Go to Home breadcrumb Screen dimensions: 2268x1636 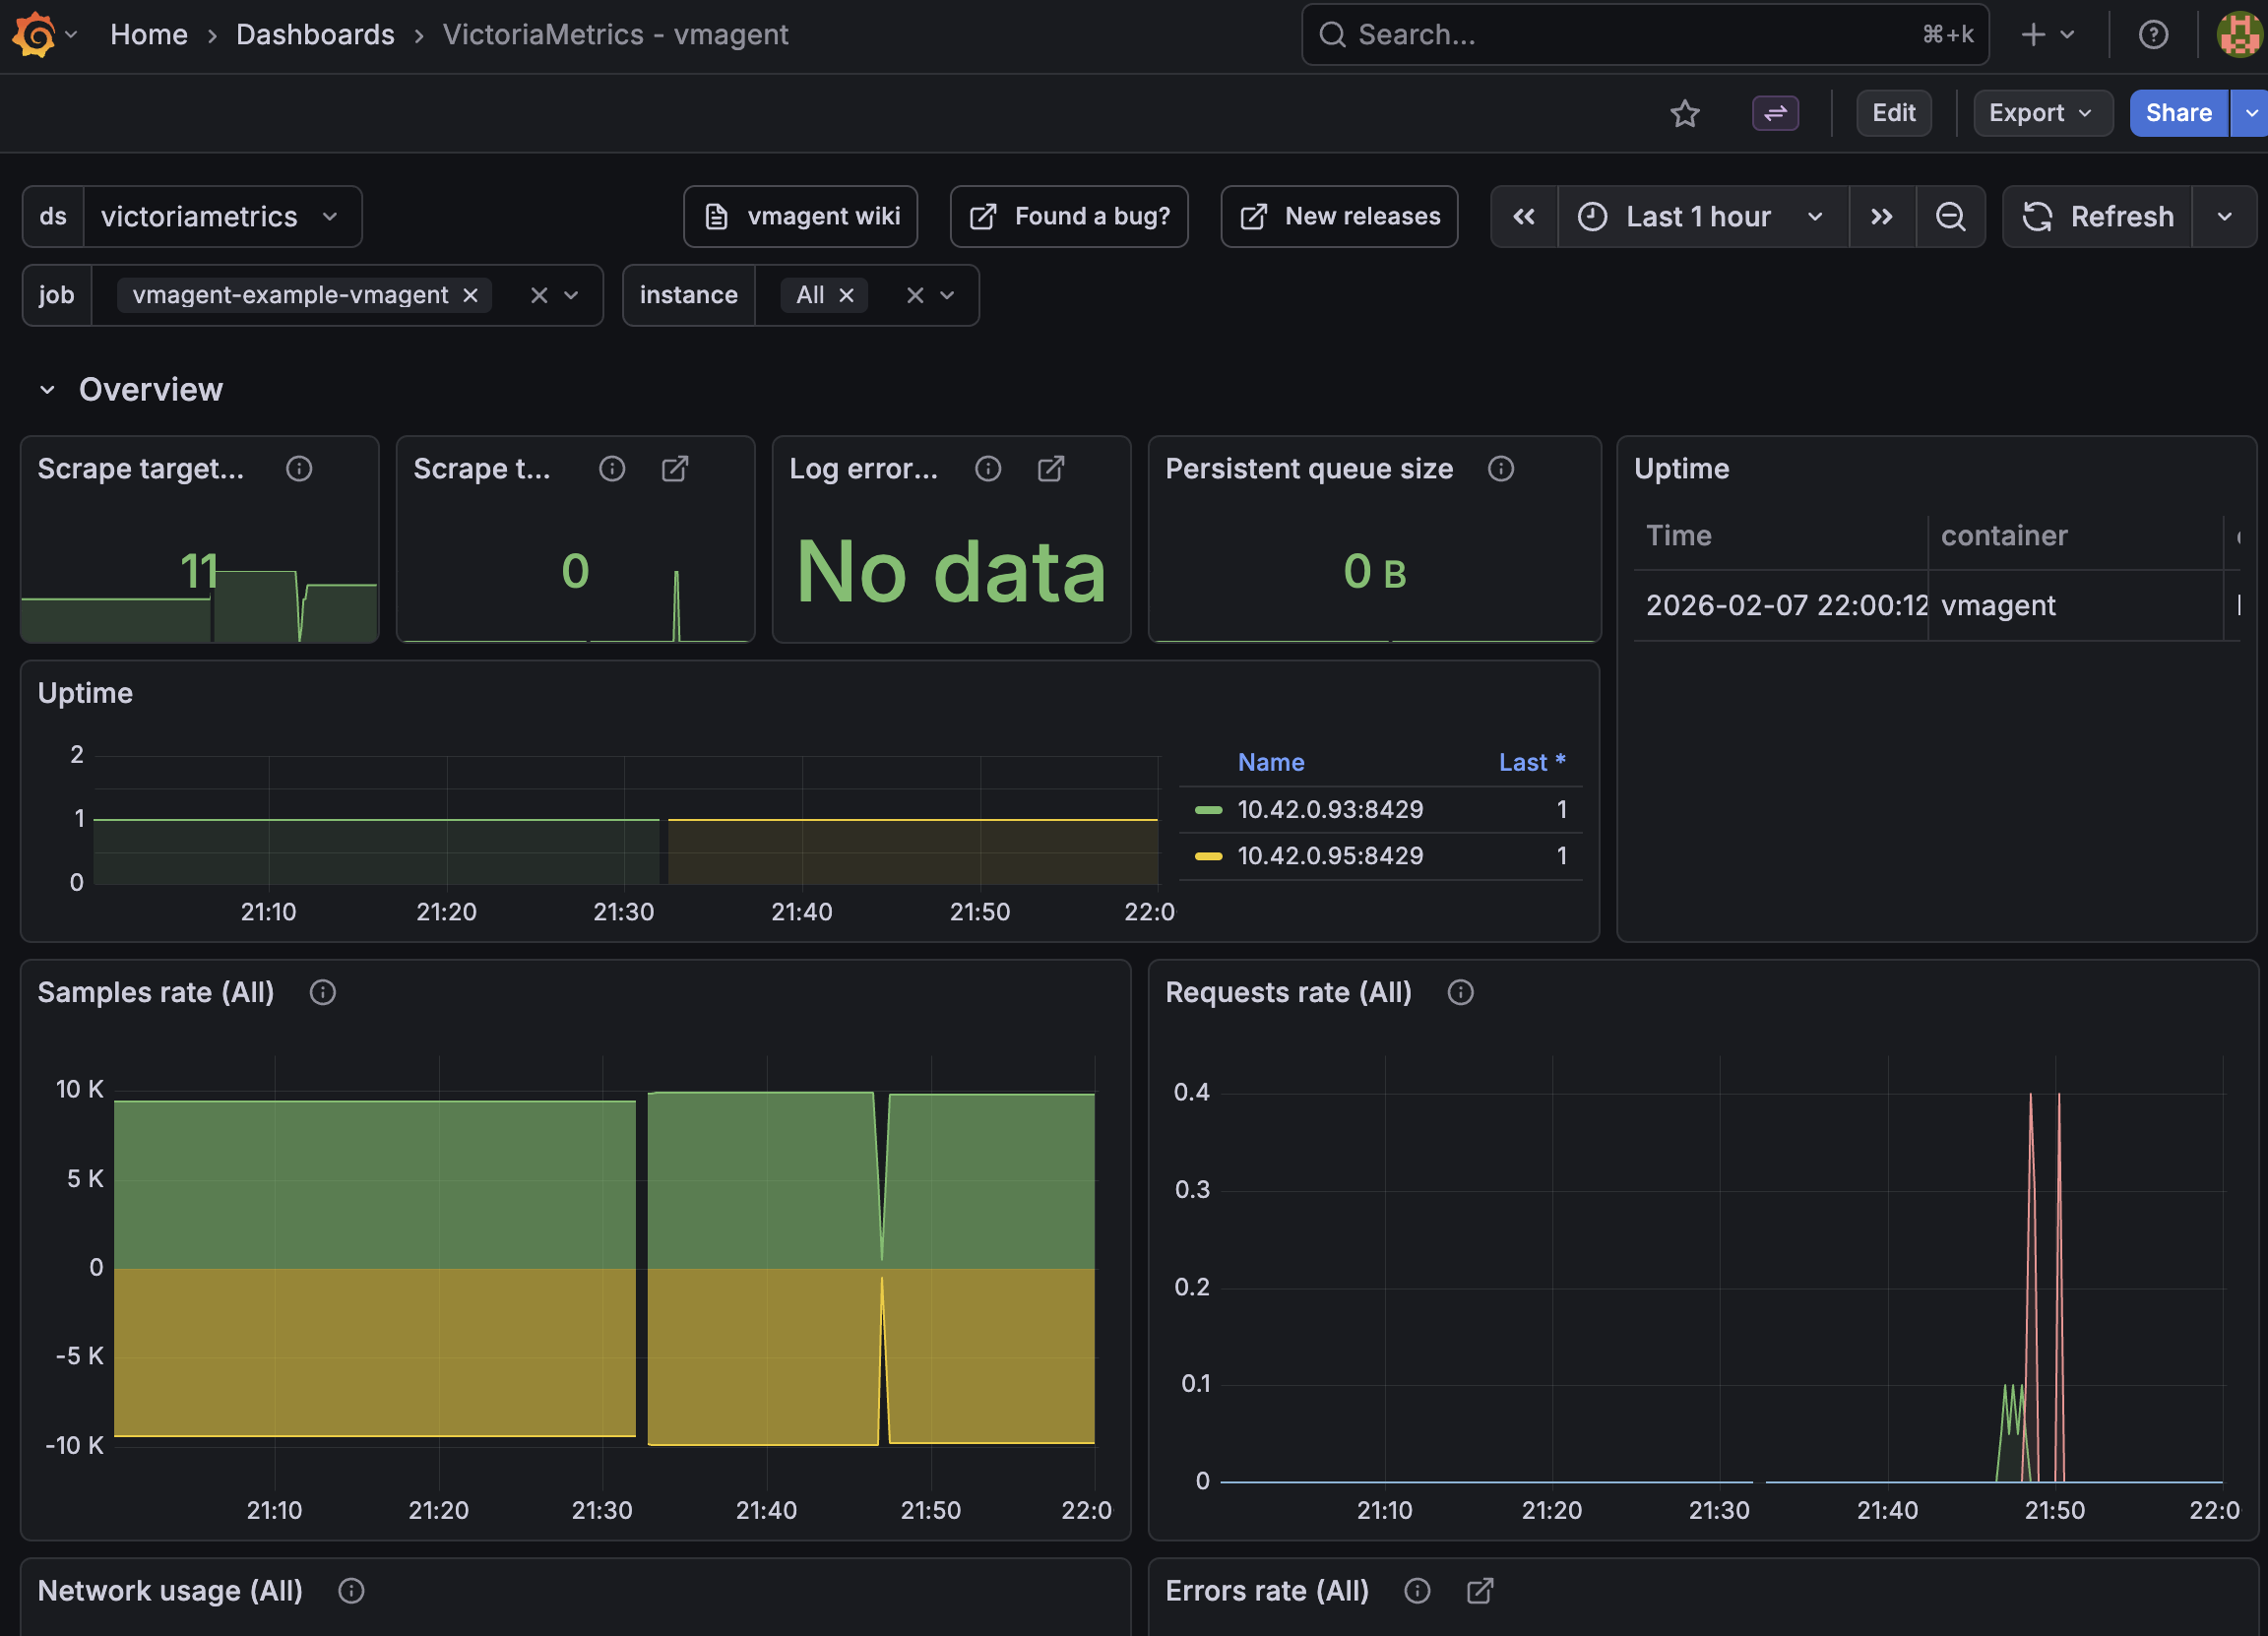click(148, 35)
